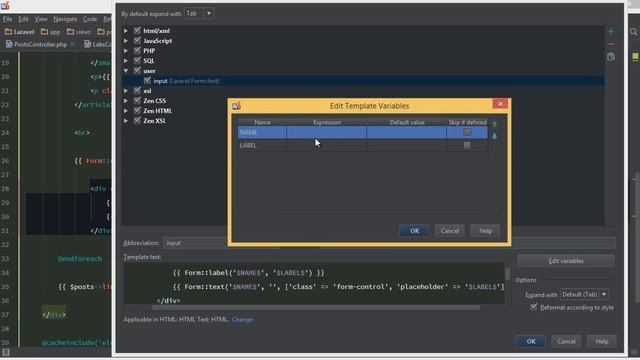This screenshot has width=640, height=360.
Task: Toggle Skip if defined for the NAME variable
Action: (x=467, y=132)
